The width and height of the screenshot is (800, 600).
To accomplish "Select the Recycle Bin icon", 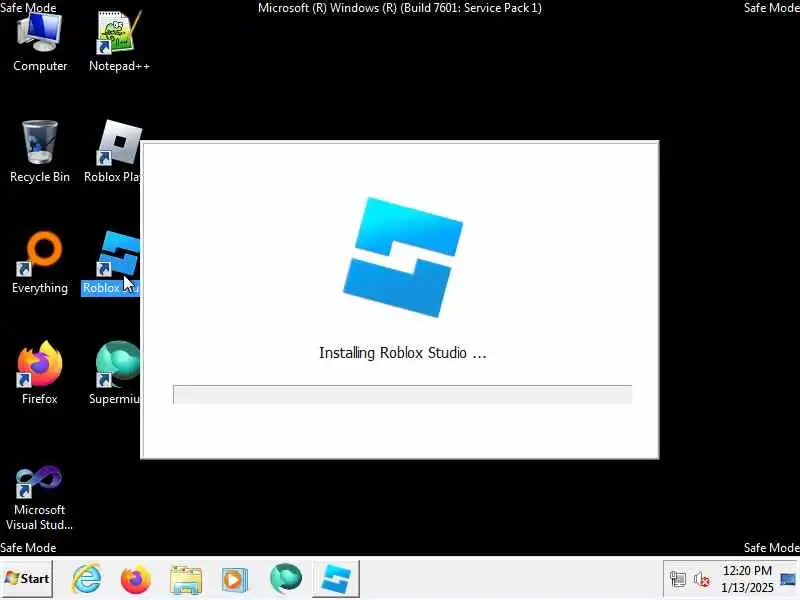I will (x=40, y=152).
